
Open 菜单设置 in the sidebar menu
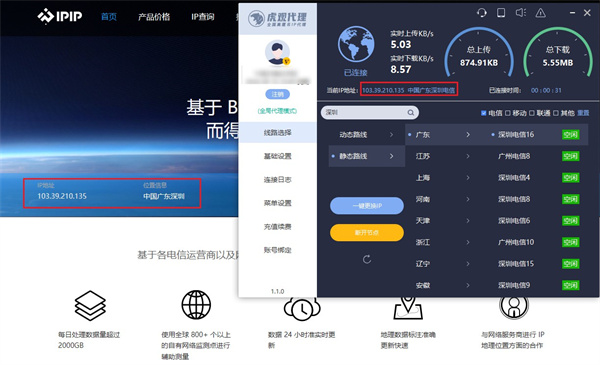(x=277, y=203)
